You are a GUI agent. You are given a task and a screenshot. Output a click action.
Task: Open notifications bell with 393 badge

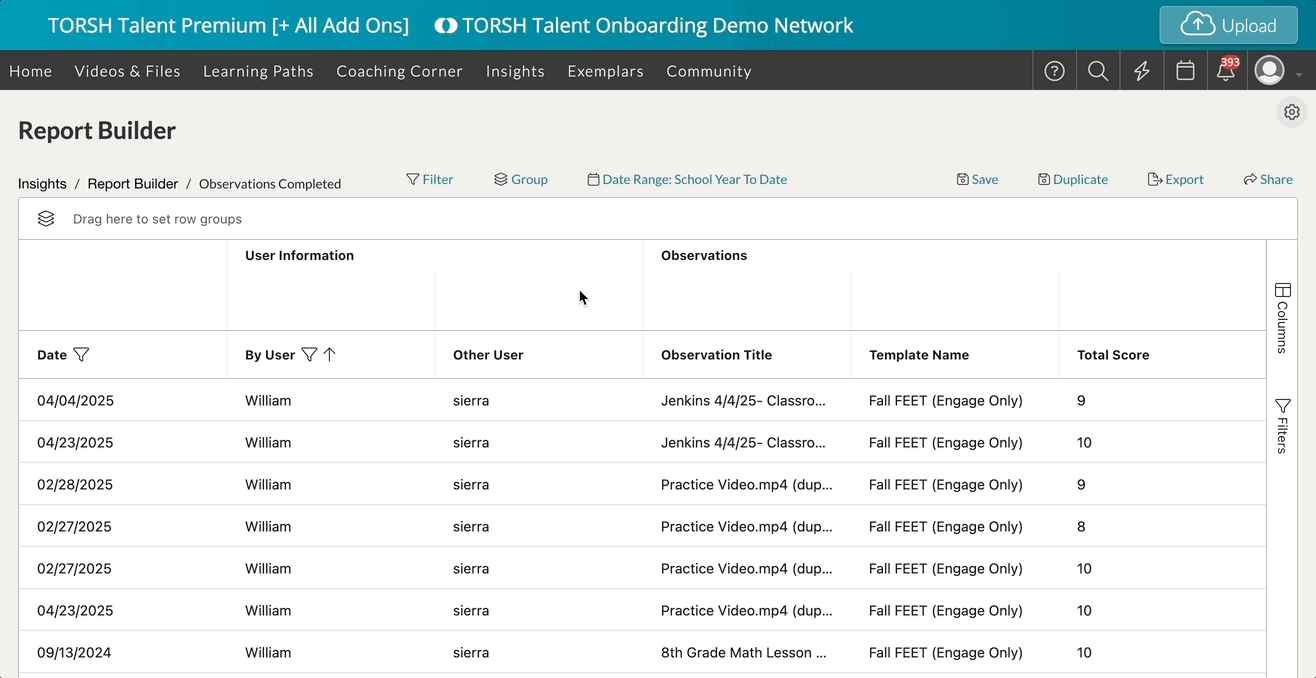click(x=1226, y=71)
